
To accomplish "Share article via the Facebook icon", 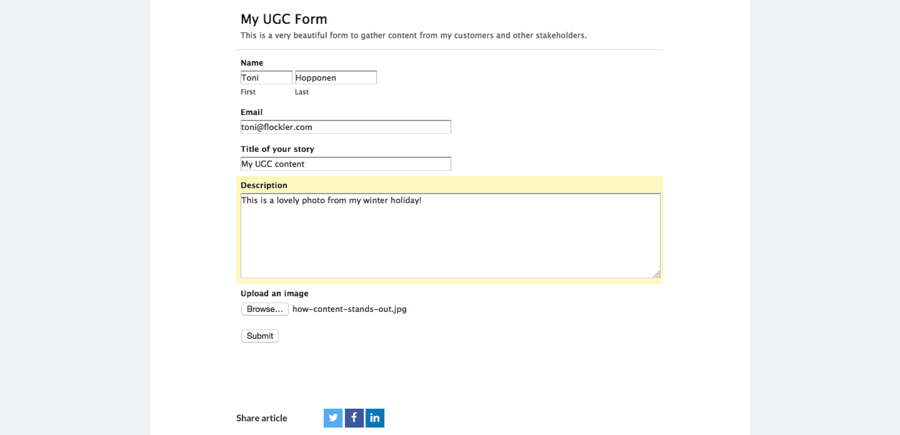I will [354, 418].
